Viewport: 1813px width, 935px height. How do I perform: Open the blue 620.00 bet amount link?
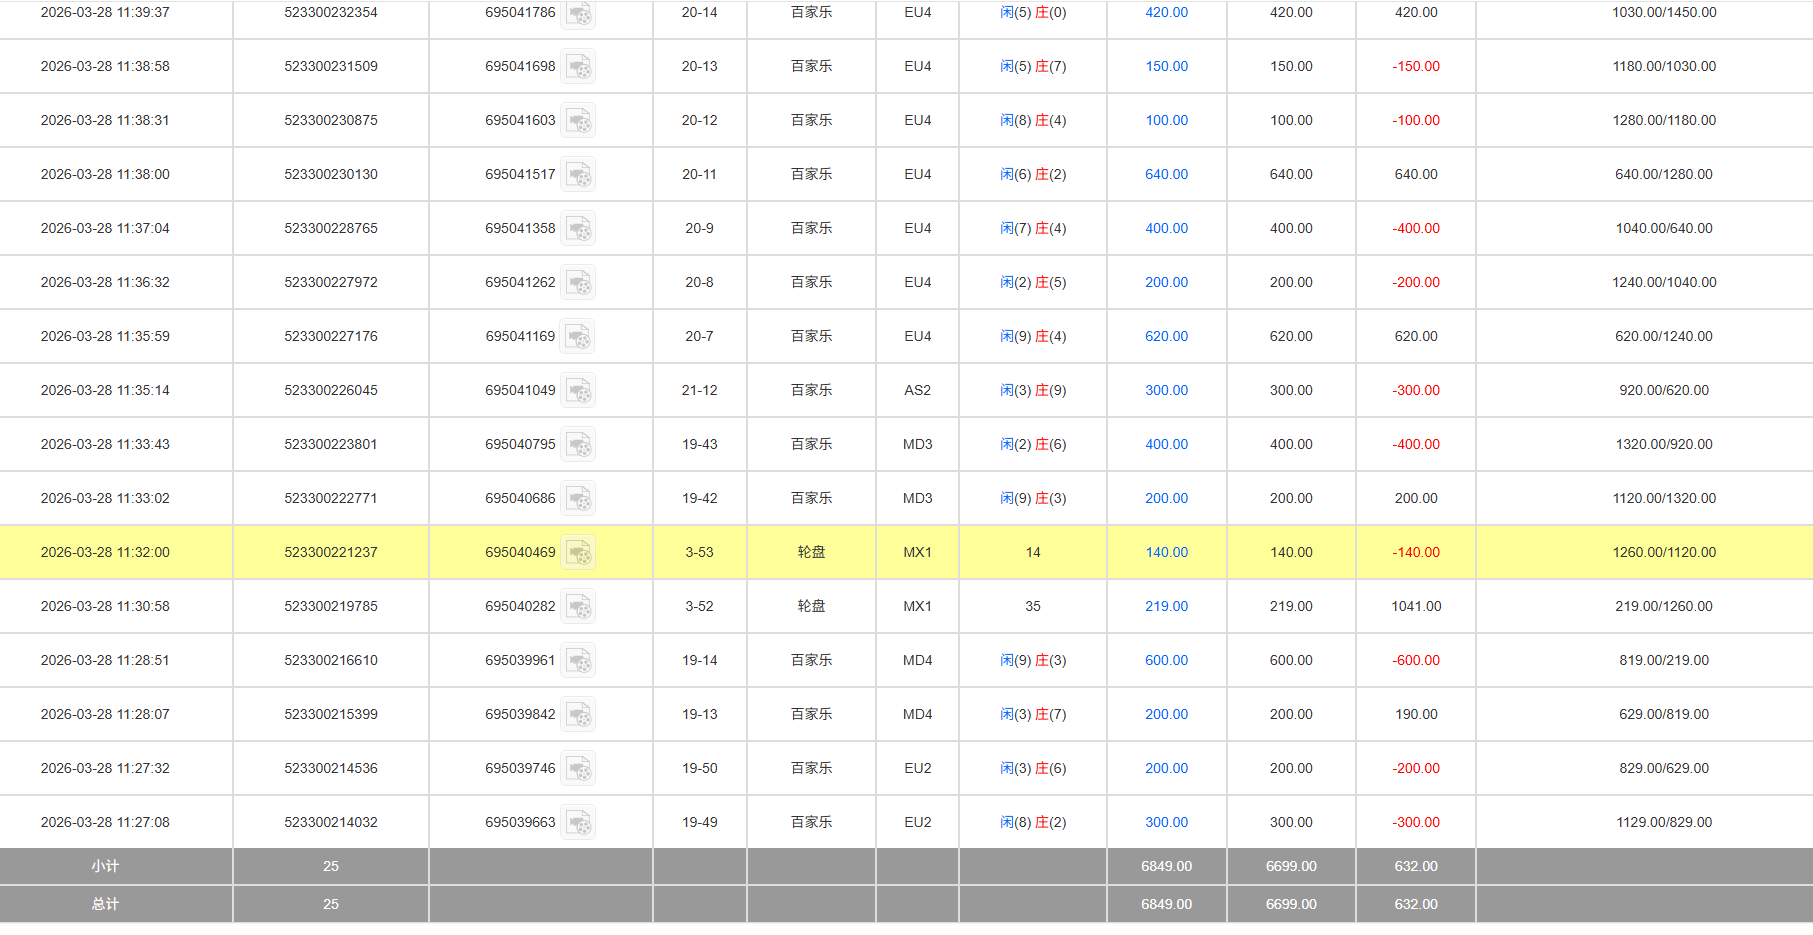[x=1166, y=336]
